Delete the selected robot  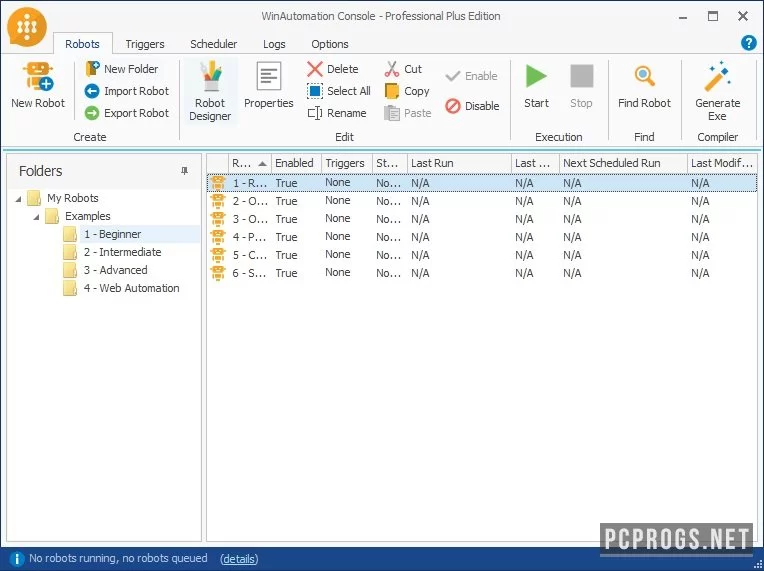pos(333,69)
